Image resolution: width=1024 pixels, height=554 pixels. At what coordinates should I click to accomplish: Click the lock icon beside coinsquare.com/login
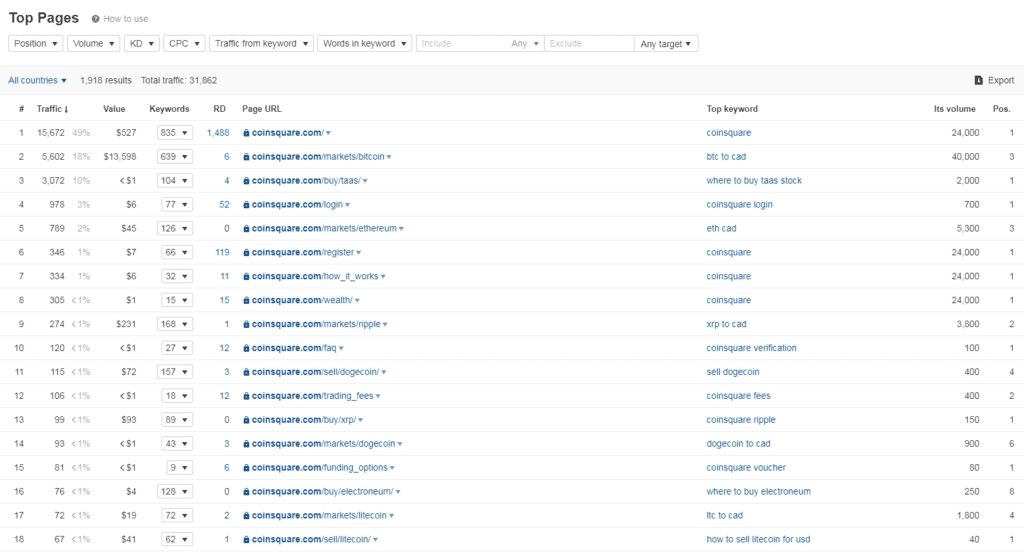246,204
